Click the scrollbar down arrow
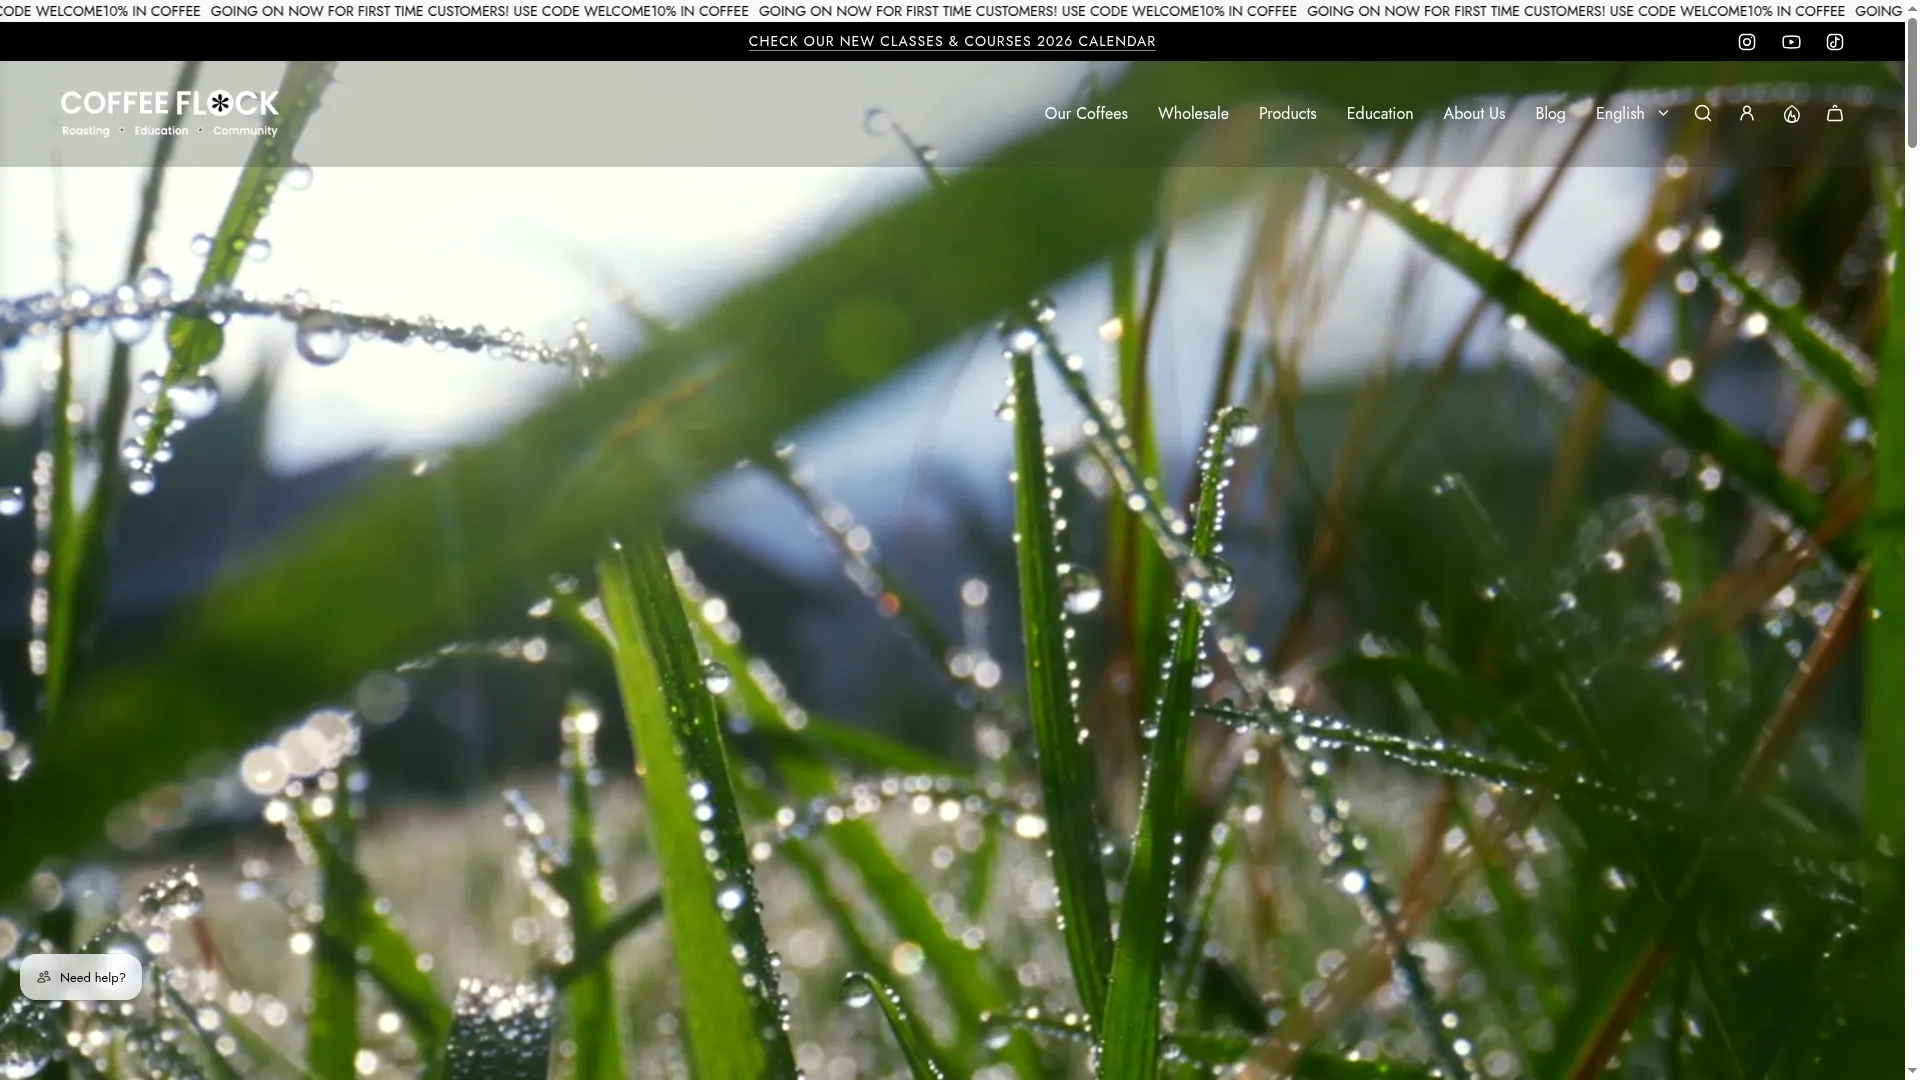The image size is (1920, 1080). 1912,1072
